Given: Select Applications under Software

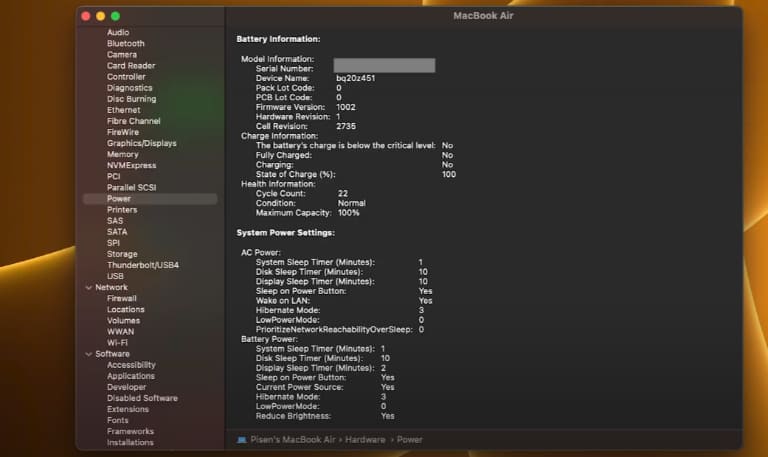Looking at the screenshot, I should tap(131, 376).
